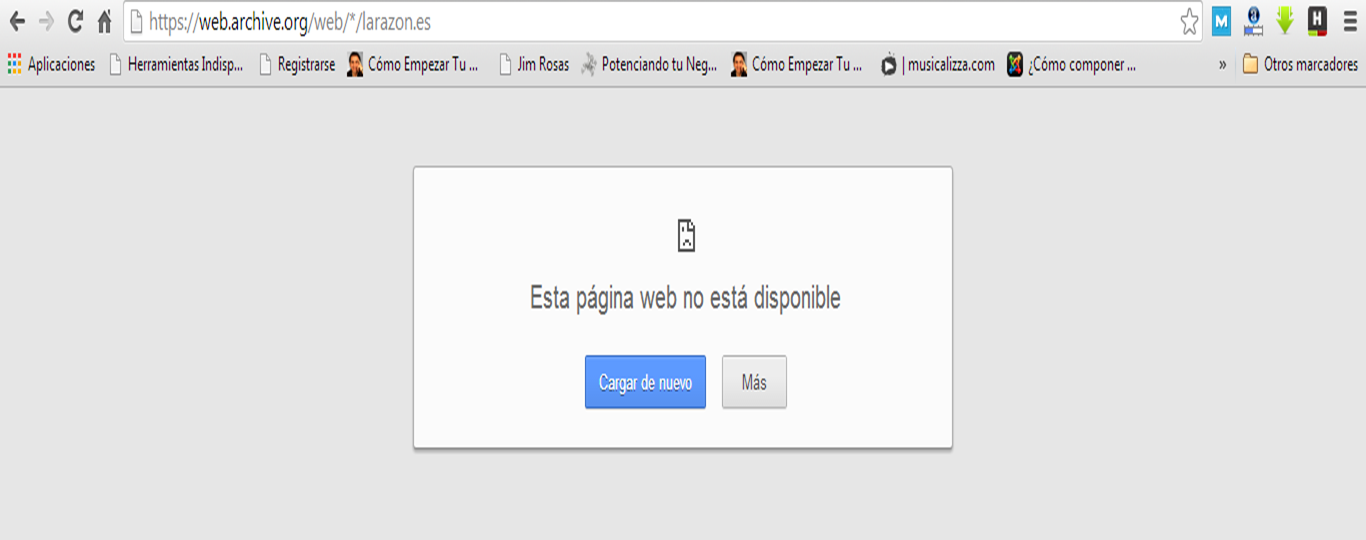Viewport: 1366px width, 540px height.
Task: Click the blue Cargar de nuevo button
Action: pyautogui.click(x=645, y=382)
